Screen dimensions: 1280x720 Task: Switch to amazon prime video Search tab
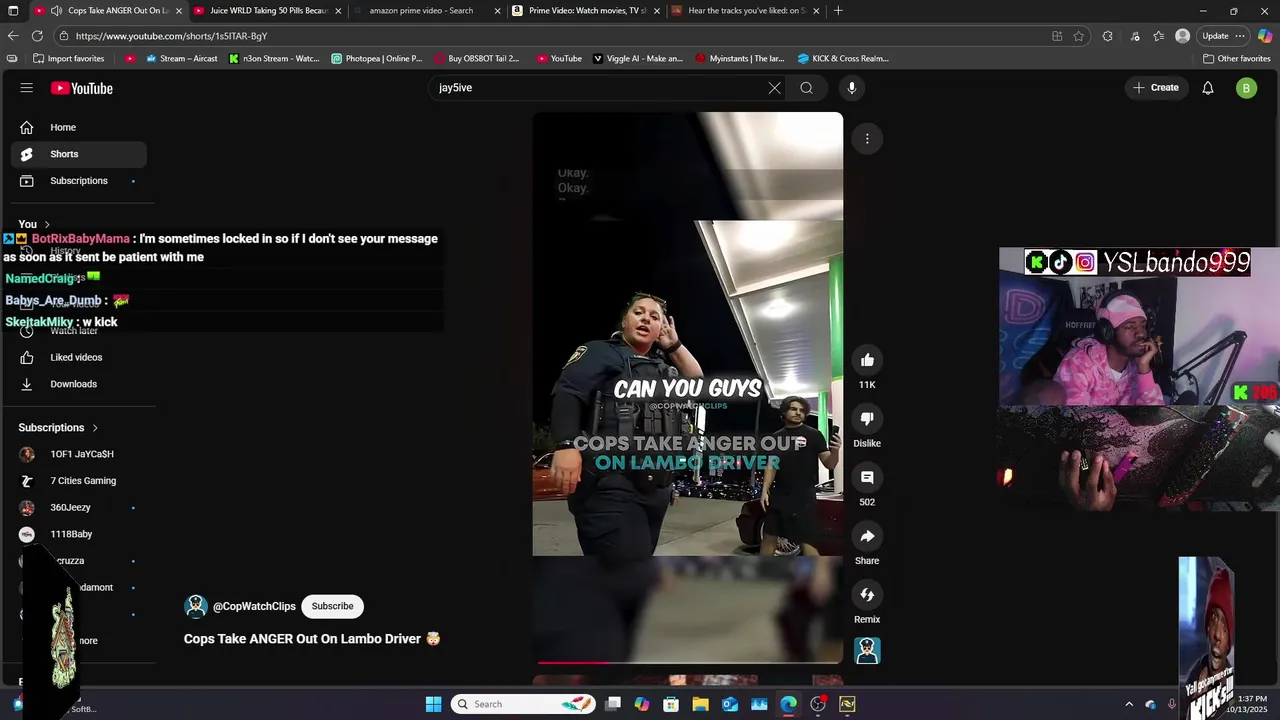[x=428, y=11]
